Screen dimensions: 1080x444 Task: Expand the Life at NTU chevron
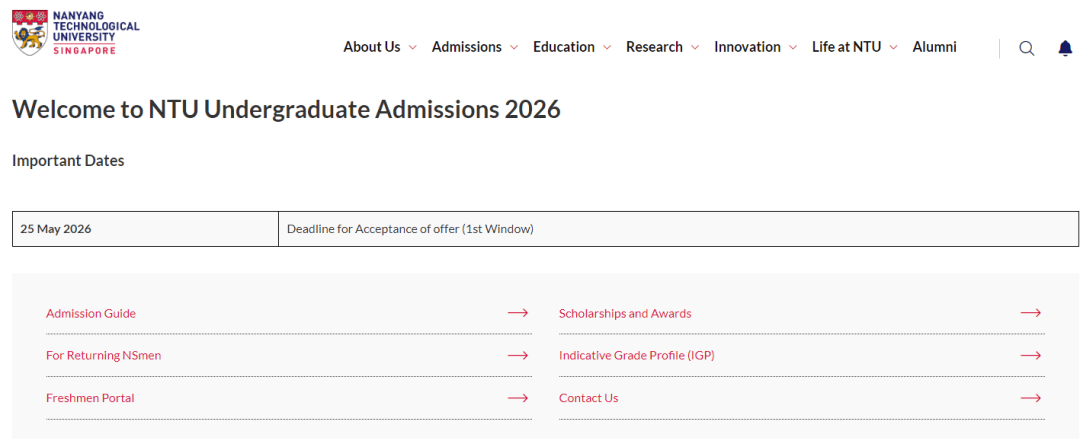pos(893,47)
